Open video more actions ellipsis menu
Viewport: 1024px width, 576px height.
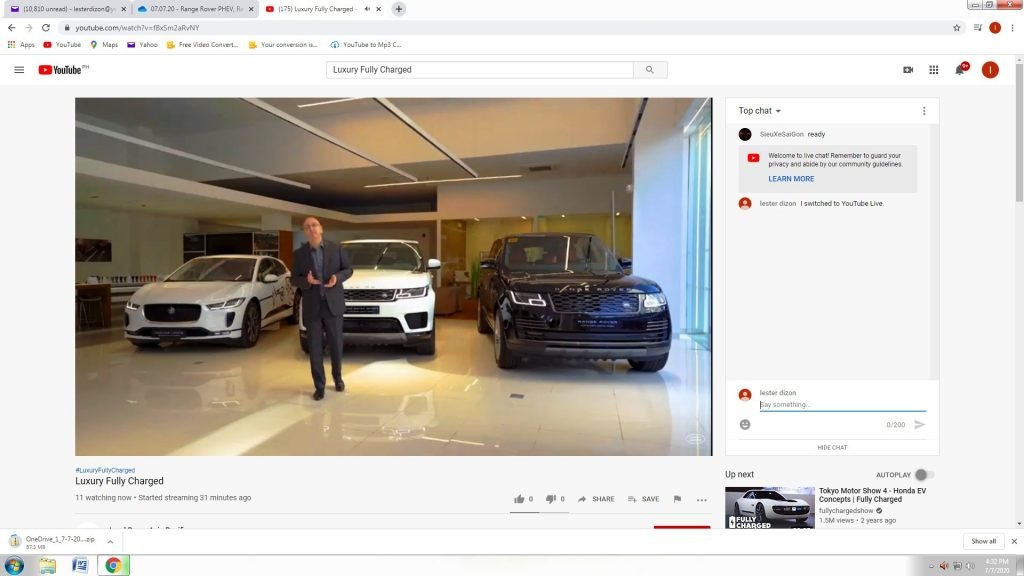click(702, 499)
